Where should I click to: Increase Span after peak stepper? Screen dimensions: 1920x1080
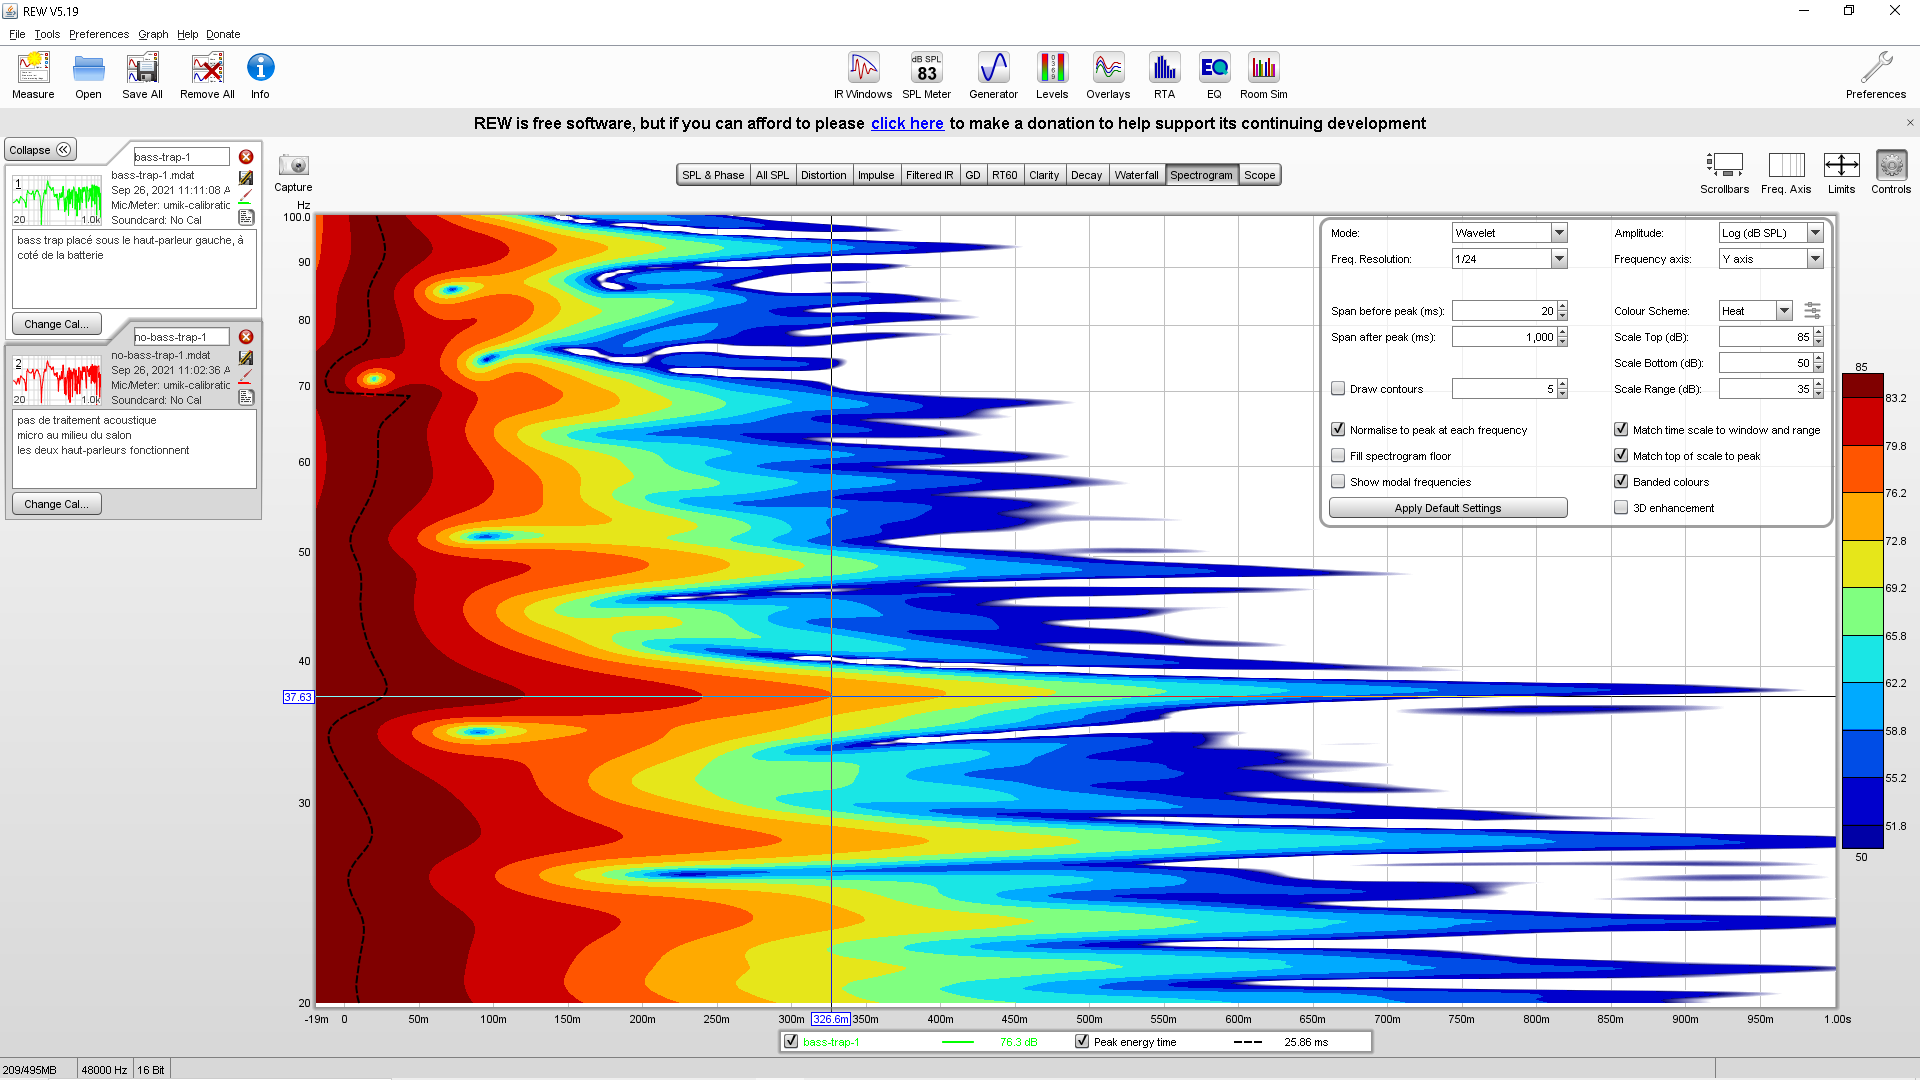[x=1563, y=332]
